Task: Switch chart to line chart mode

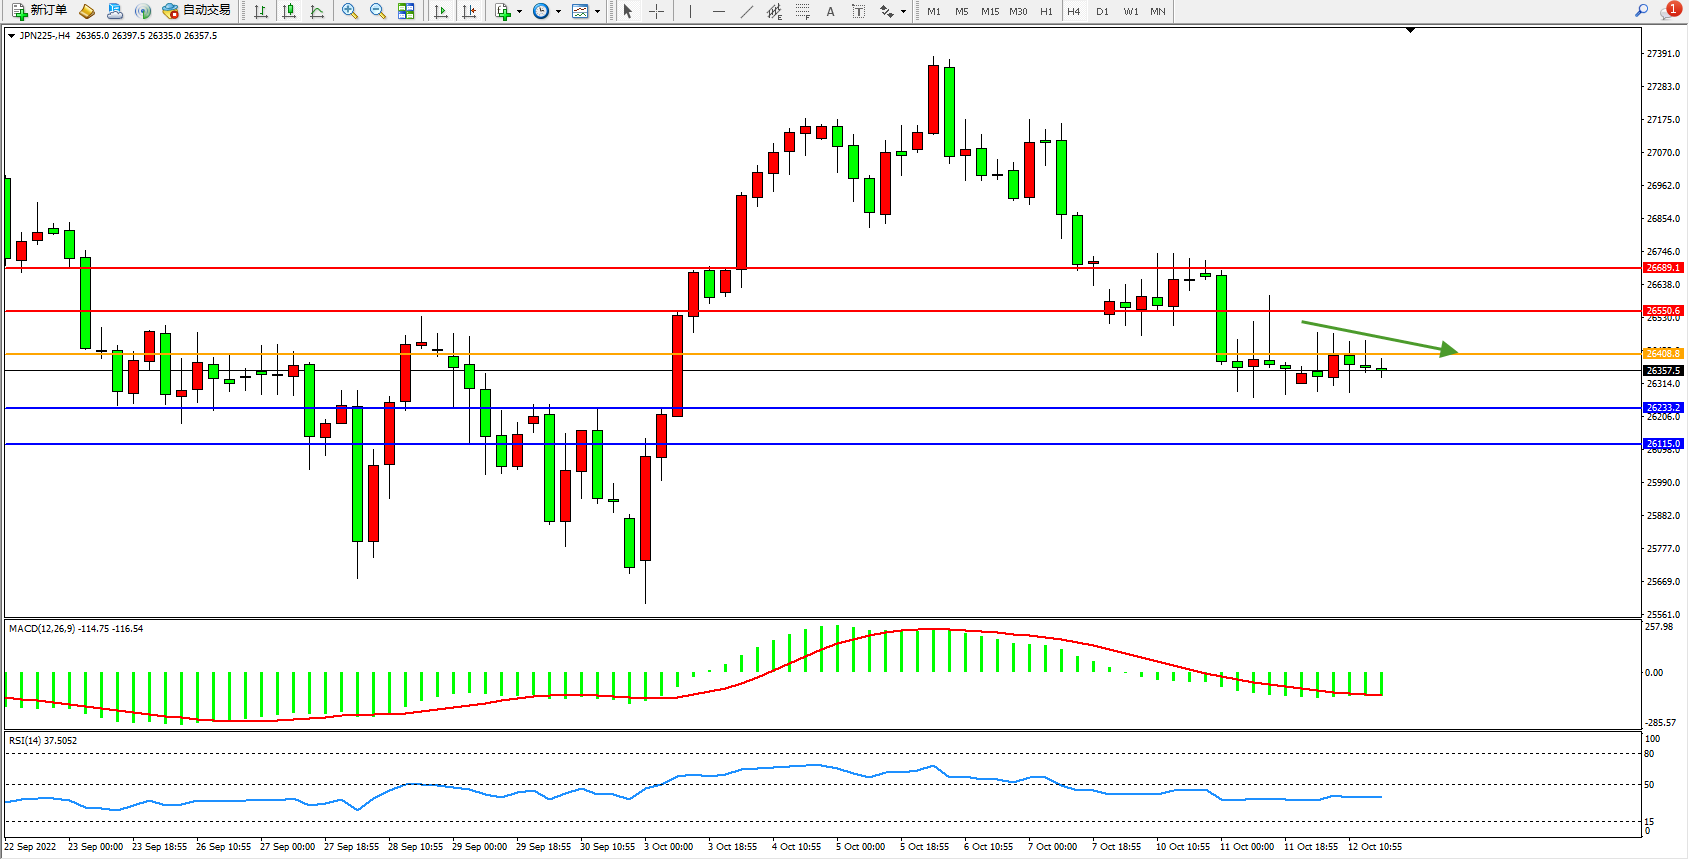Action: coord(317,11)
